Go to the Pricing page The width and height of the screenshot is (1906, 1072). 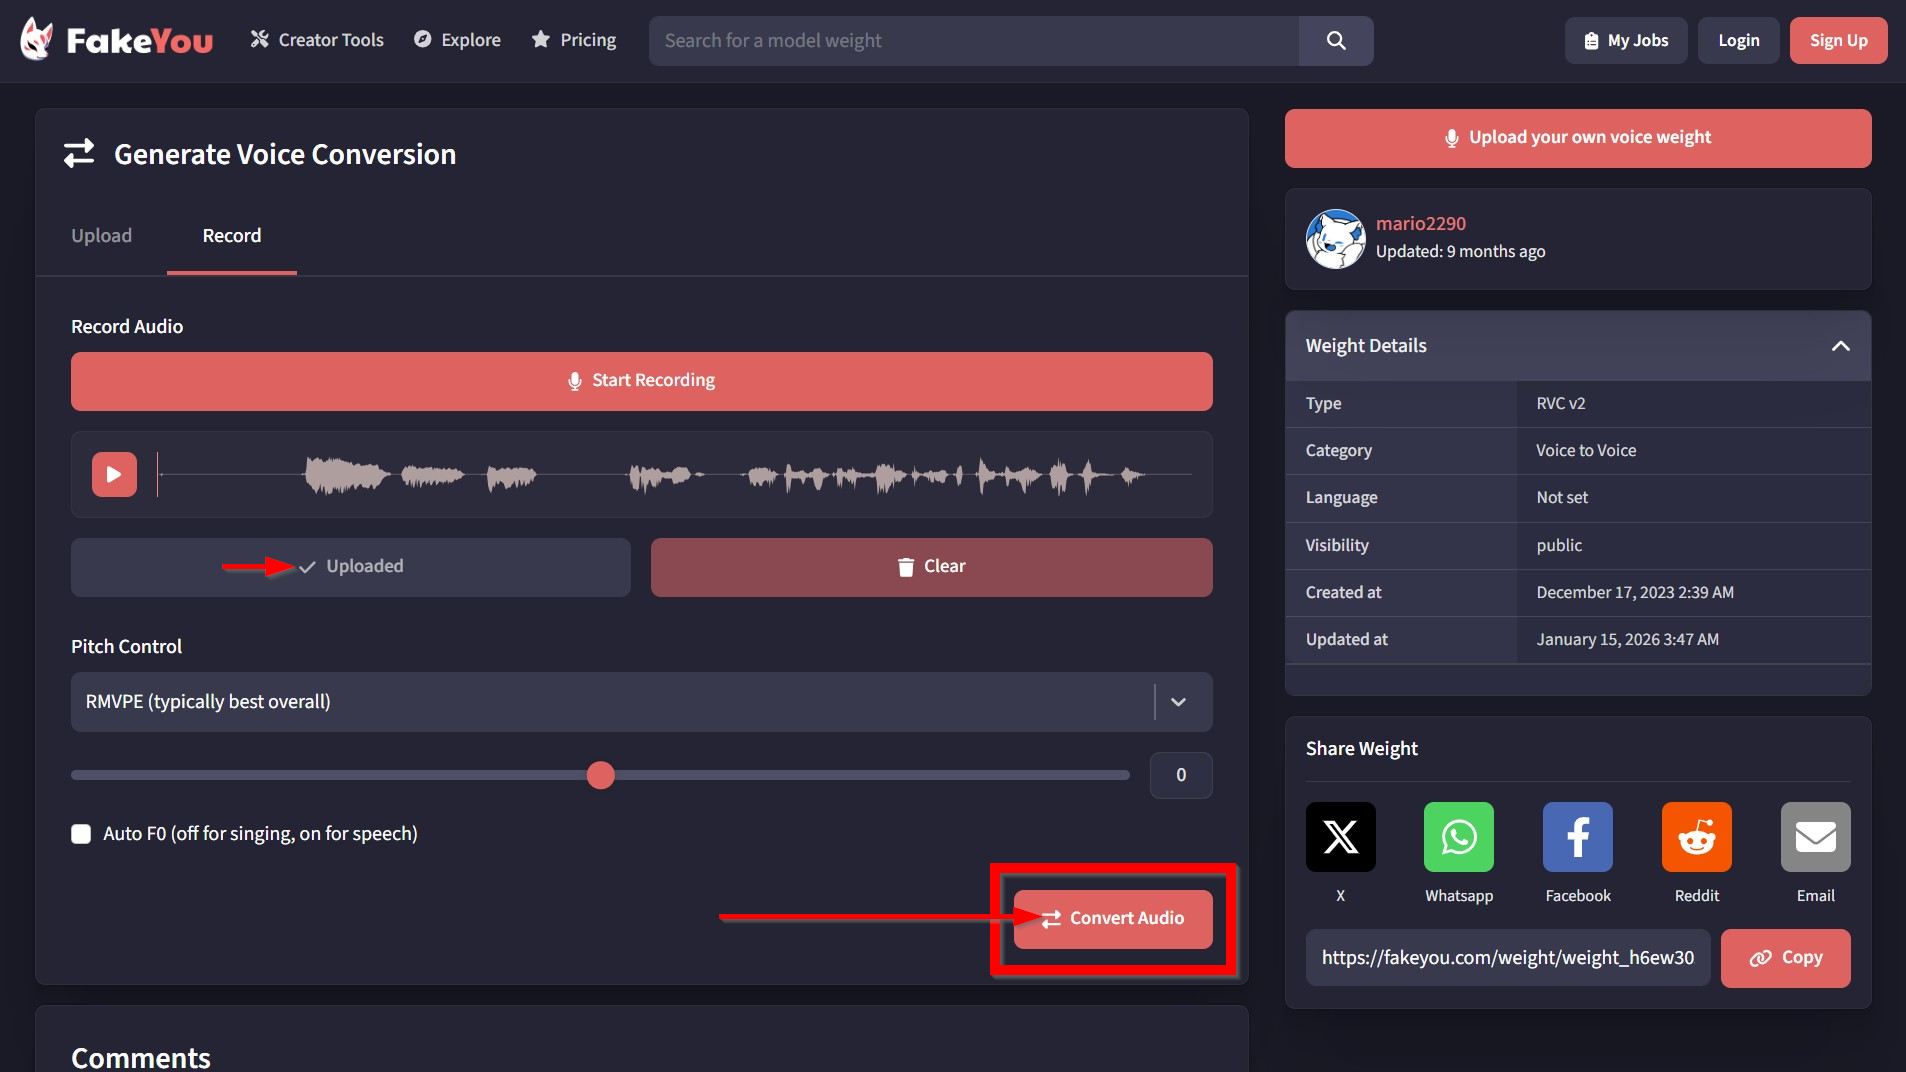coord(574,40)
